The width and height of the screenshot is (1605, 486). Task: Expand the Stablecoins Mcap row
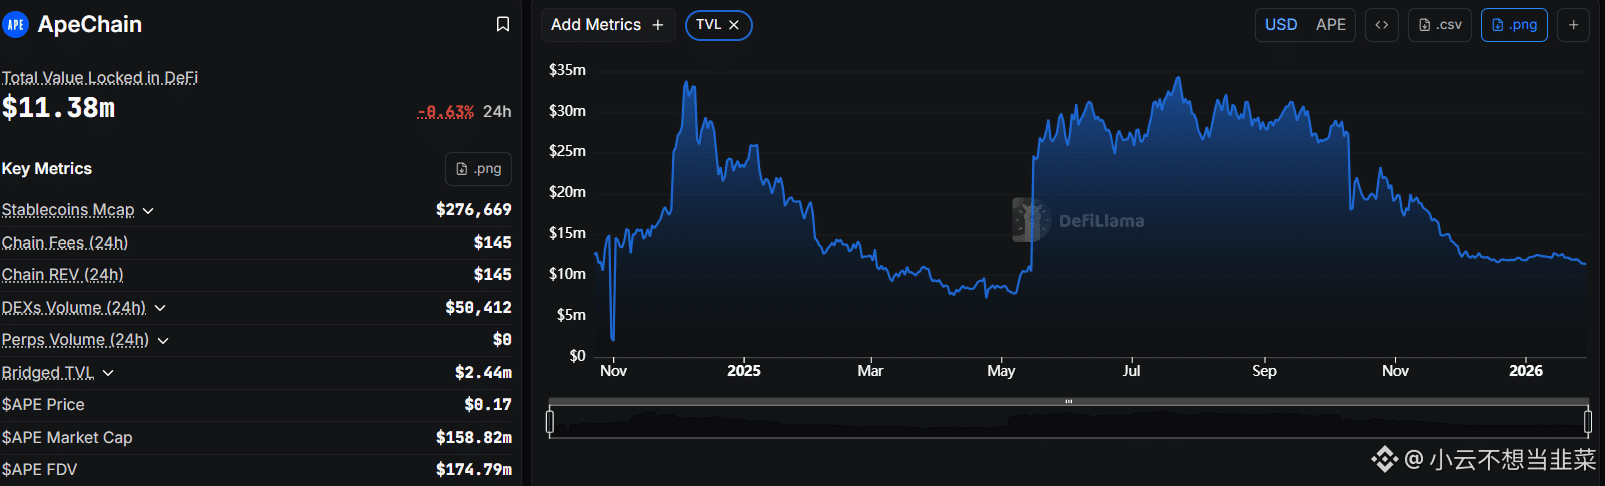pos(148,211)
